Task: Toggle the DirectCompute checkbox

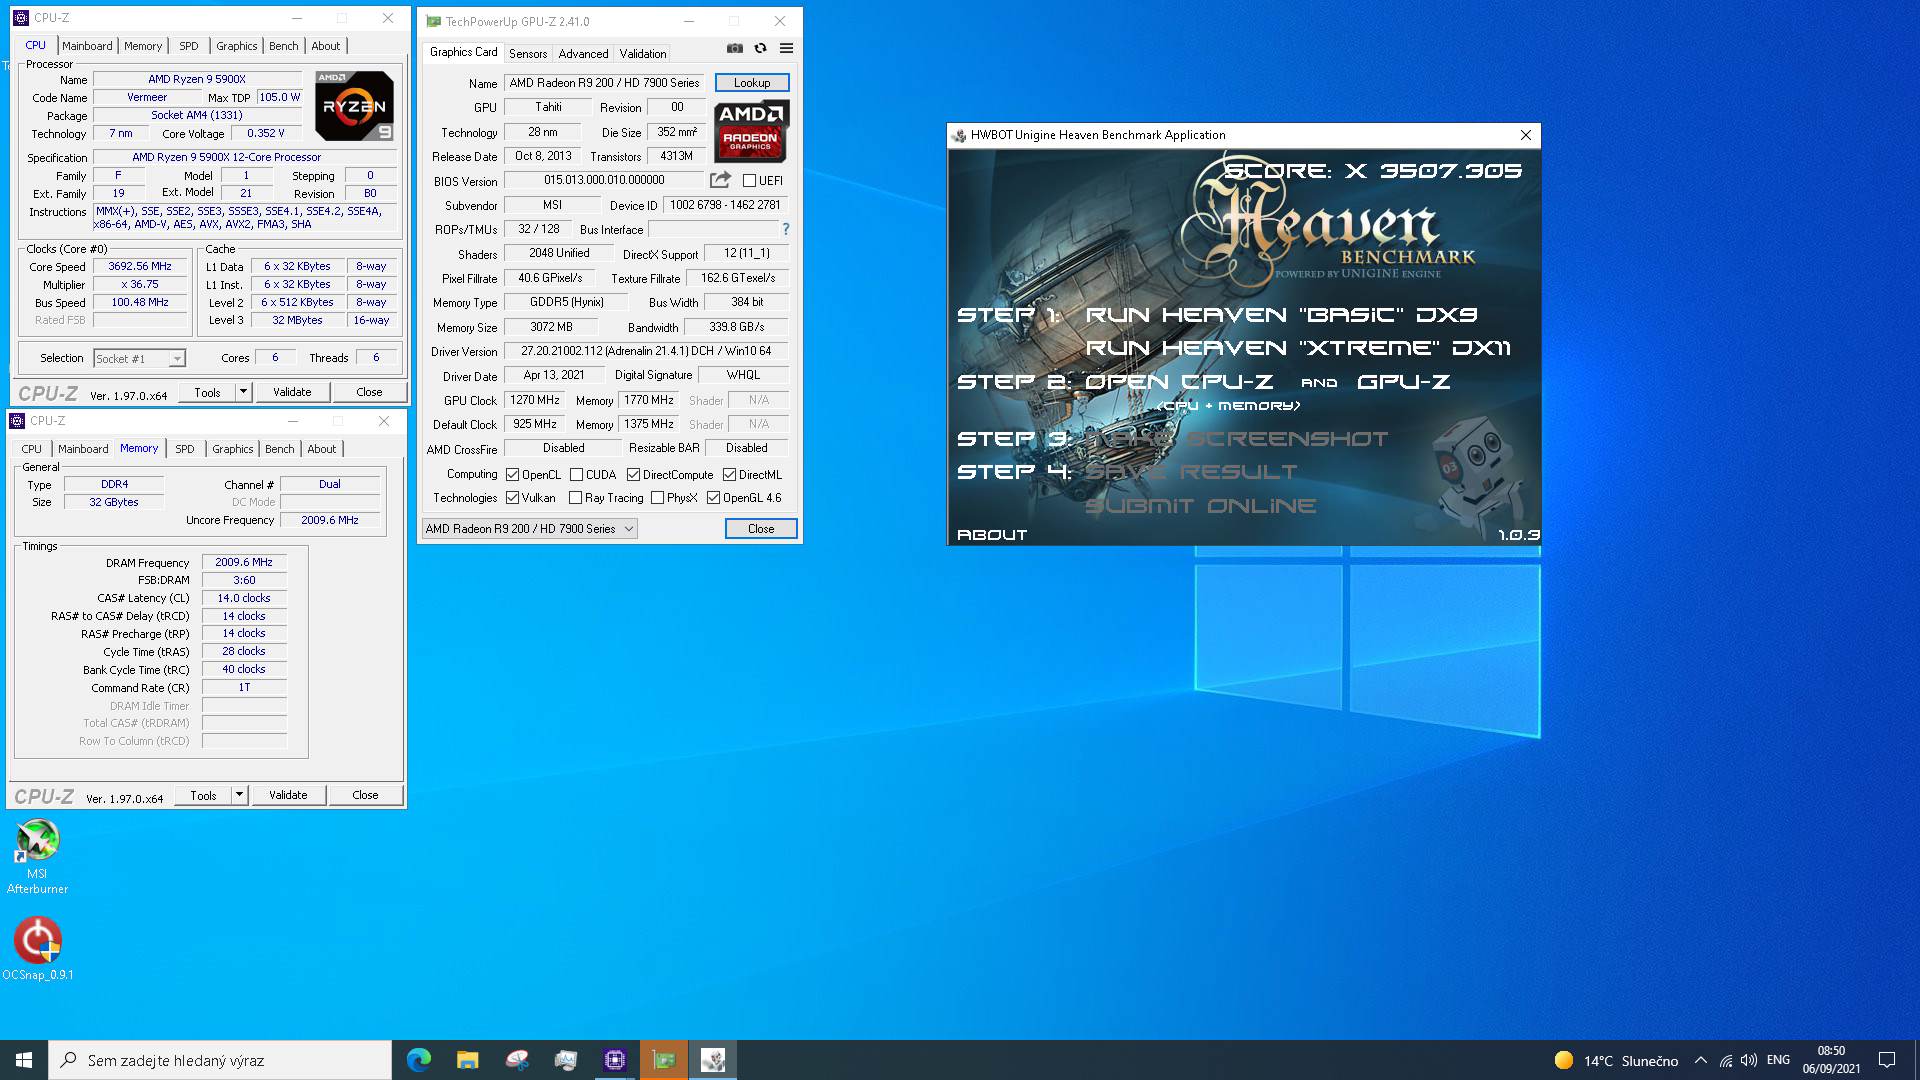Action: click(633, 475)
